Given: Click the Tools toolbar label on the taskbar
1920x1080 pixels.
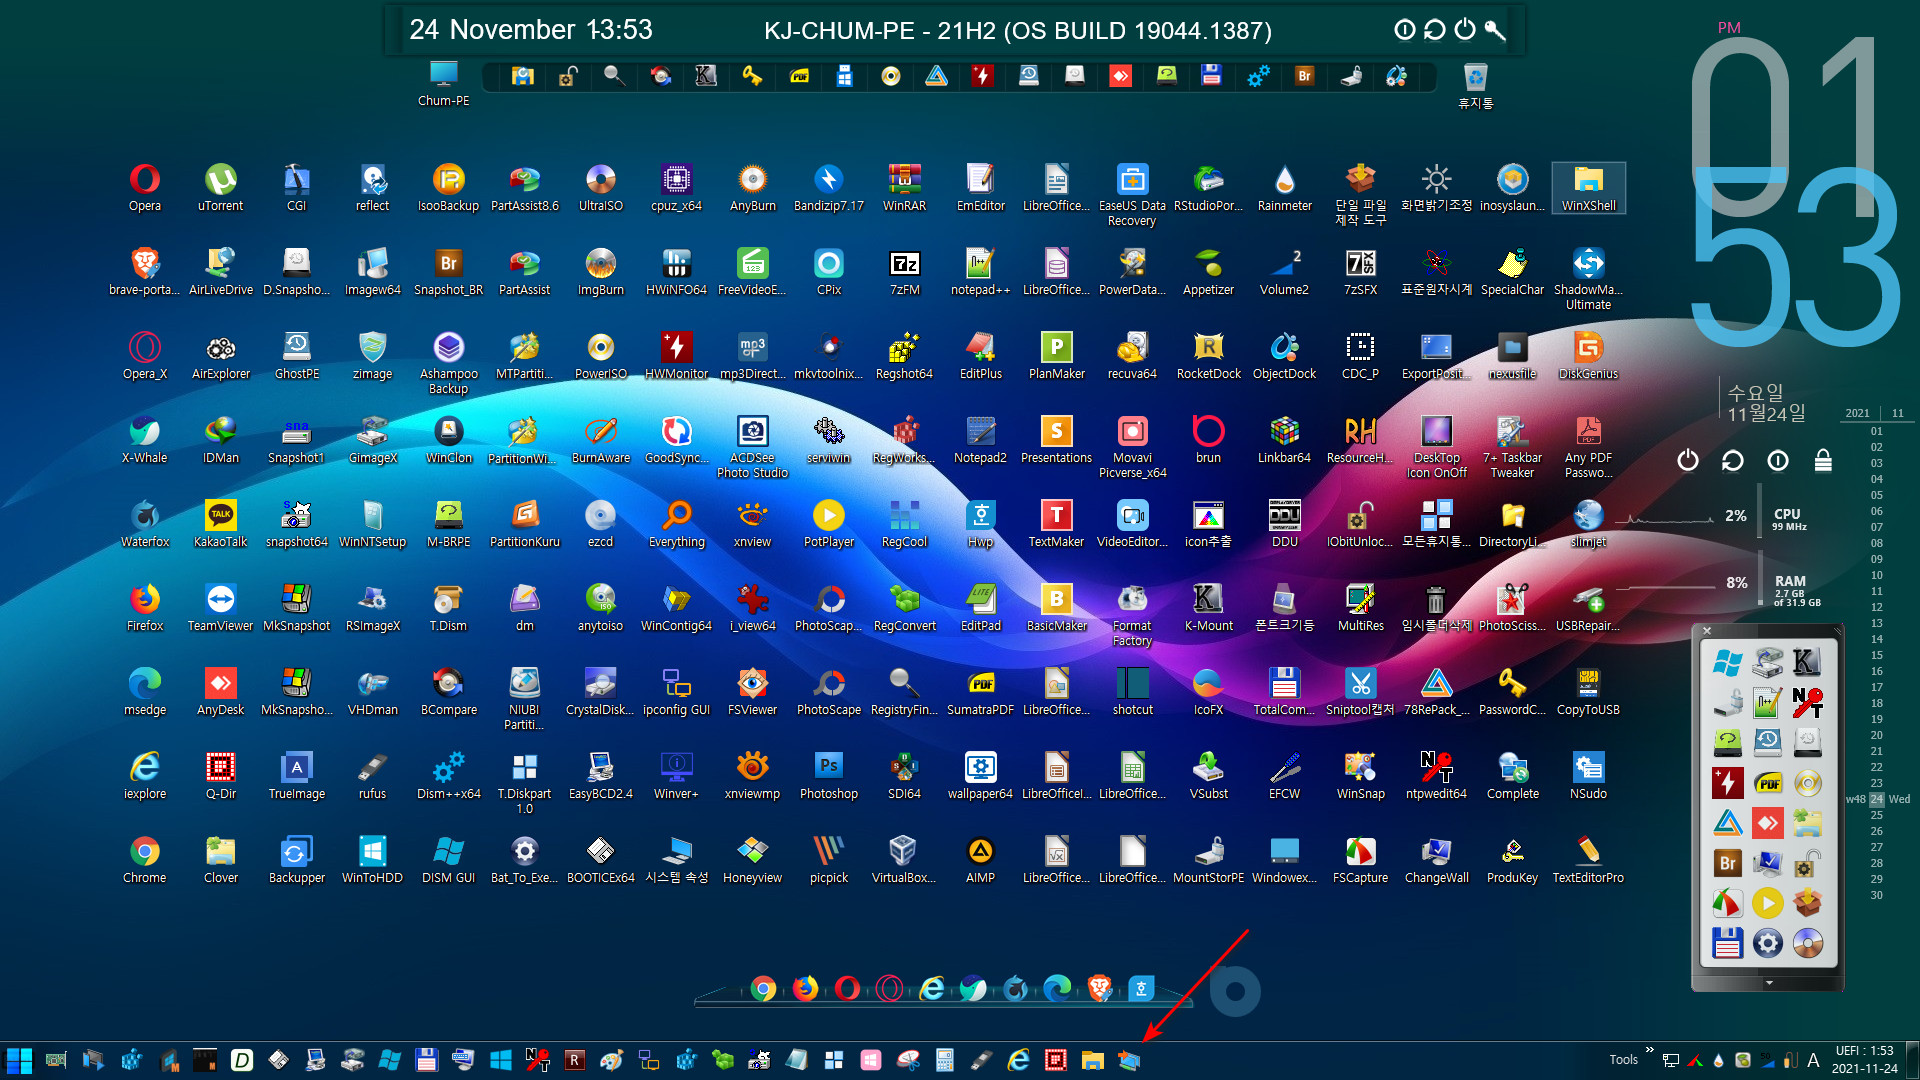Looking at the screenshot, I should (x=1624, y=1060).
